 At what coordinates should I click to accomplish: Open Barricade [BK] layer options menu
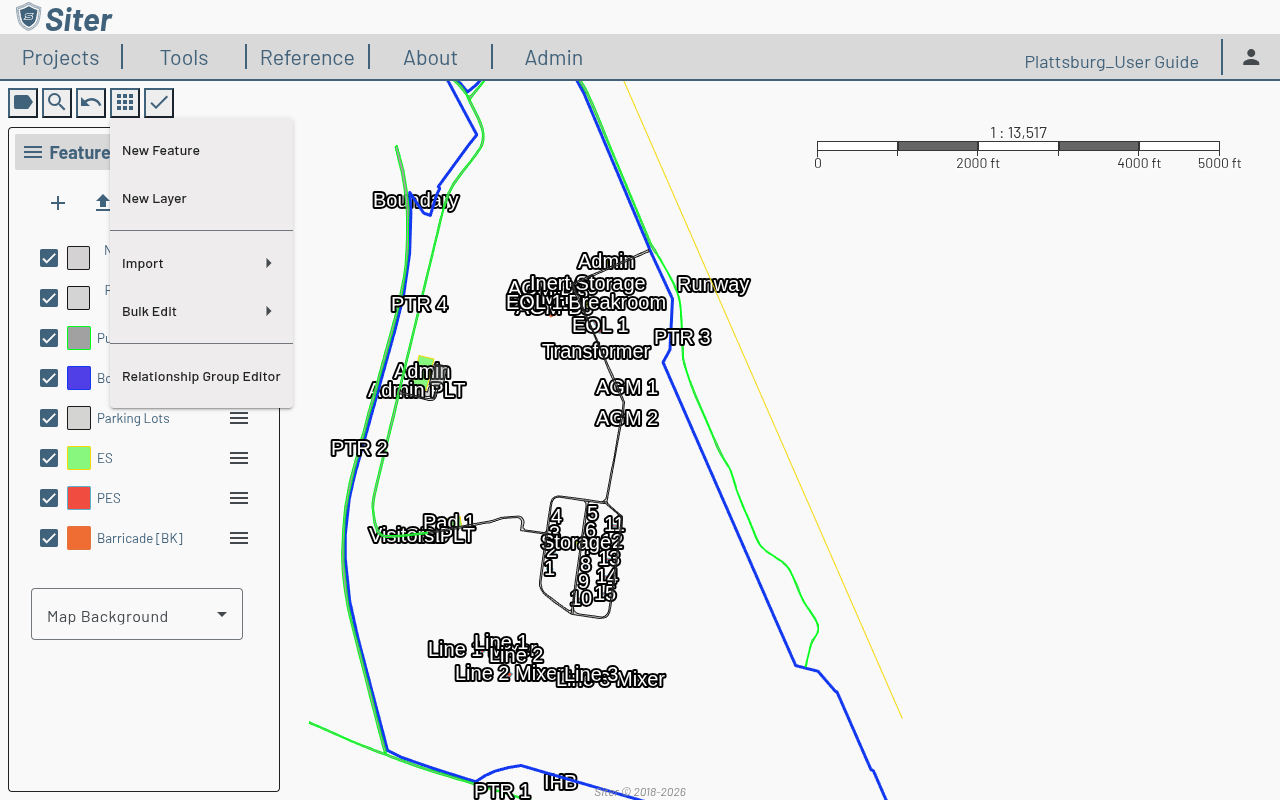[239, 538]
